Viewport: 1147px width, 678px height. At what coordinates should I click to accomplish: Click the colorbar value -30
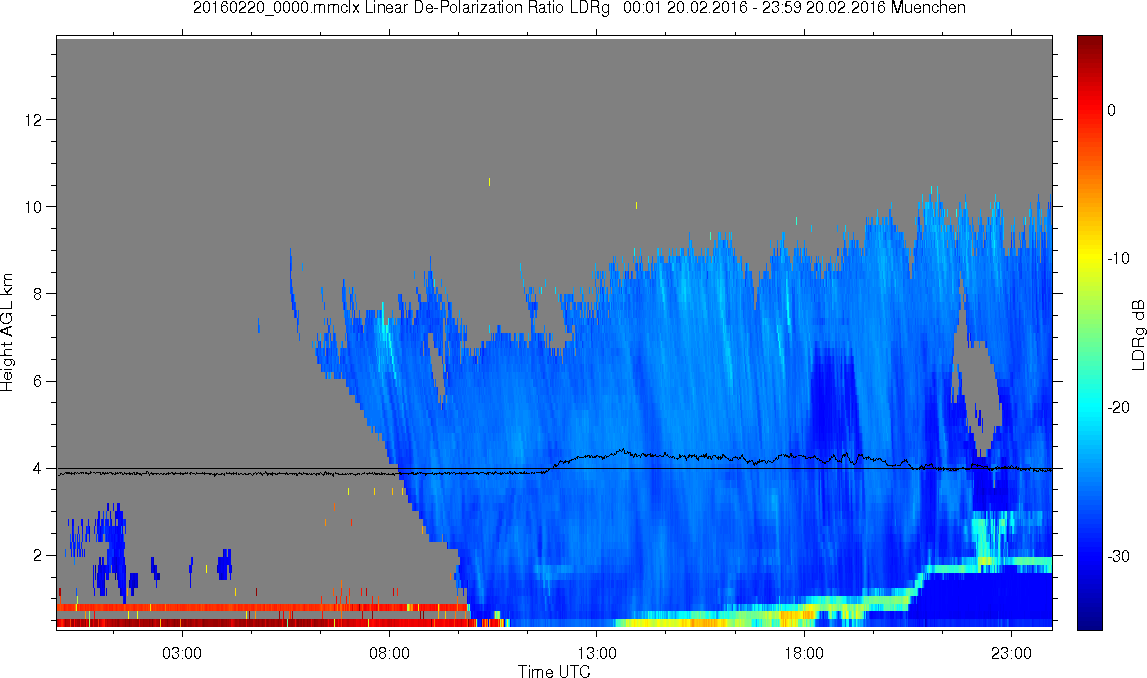pos(1118,557)
